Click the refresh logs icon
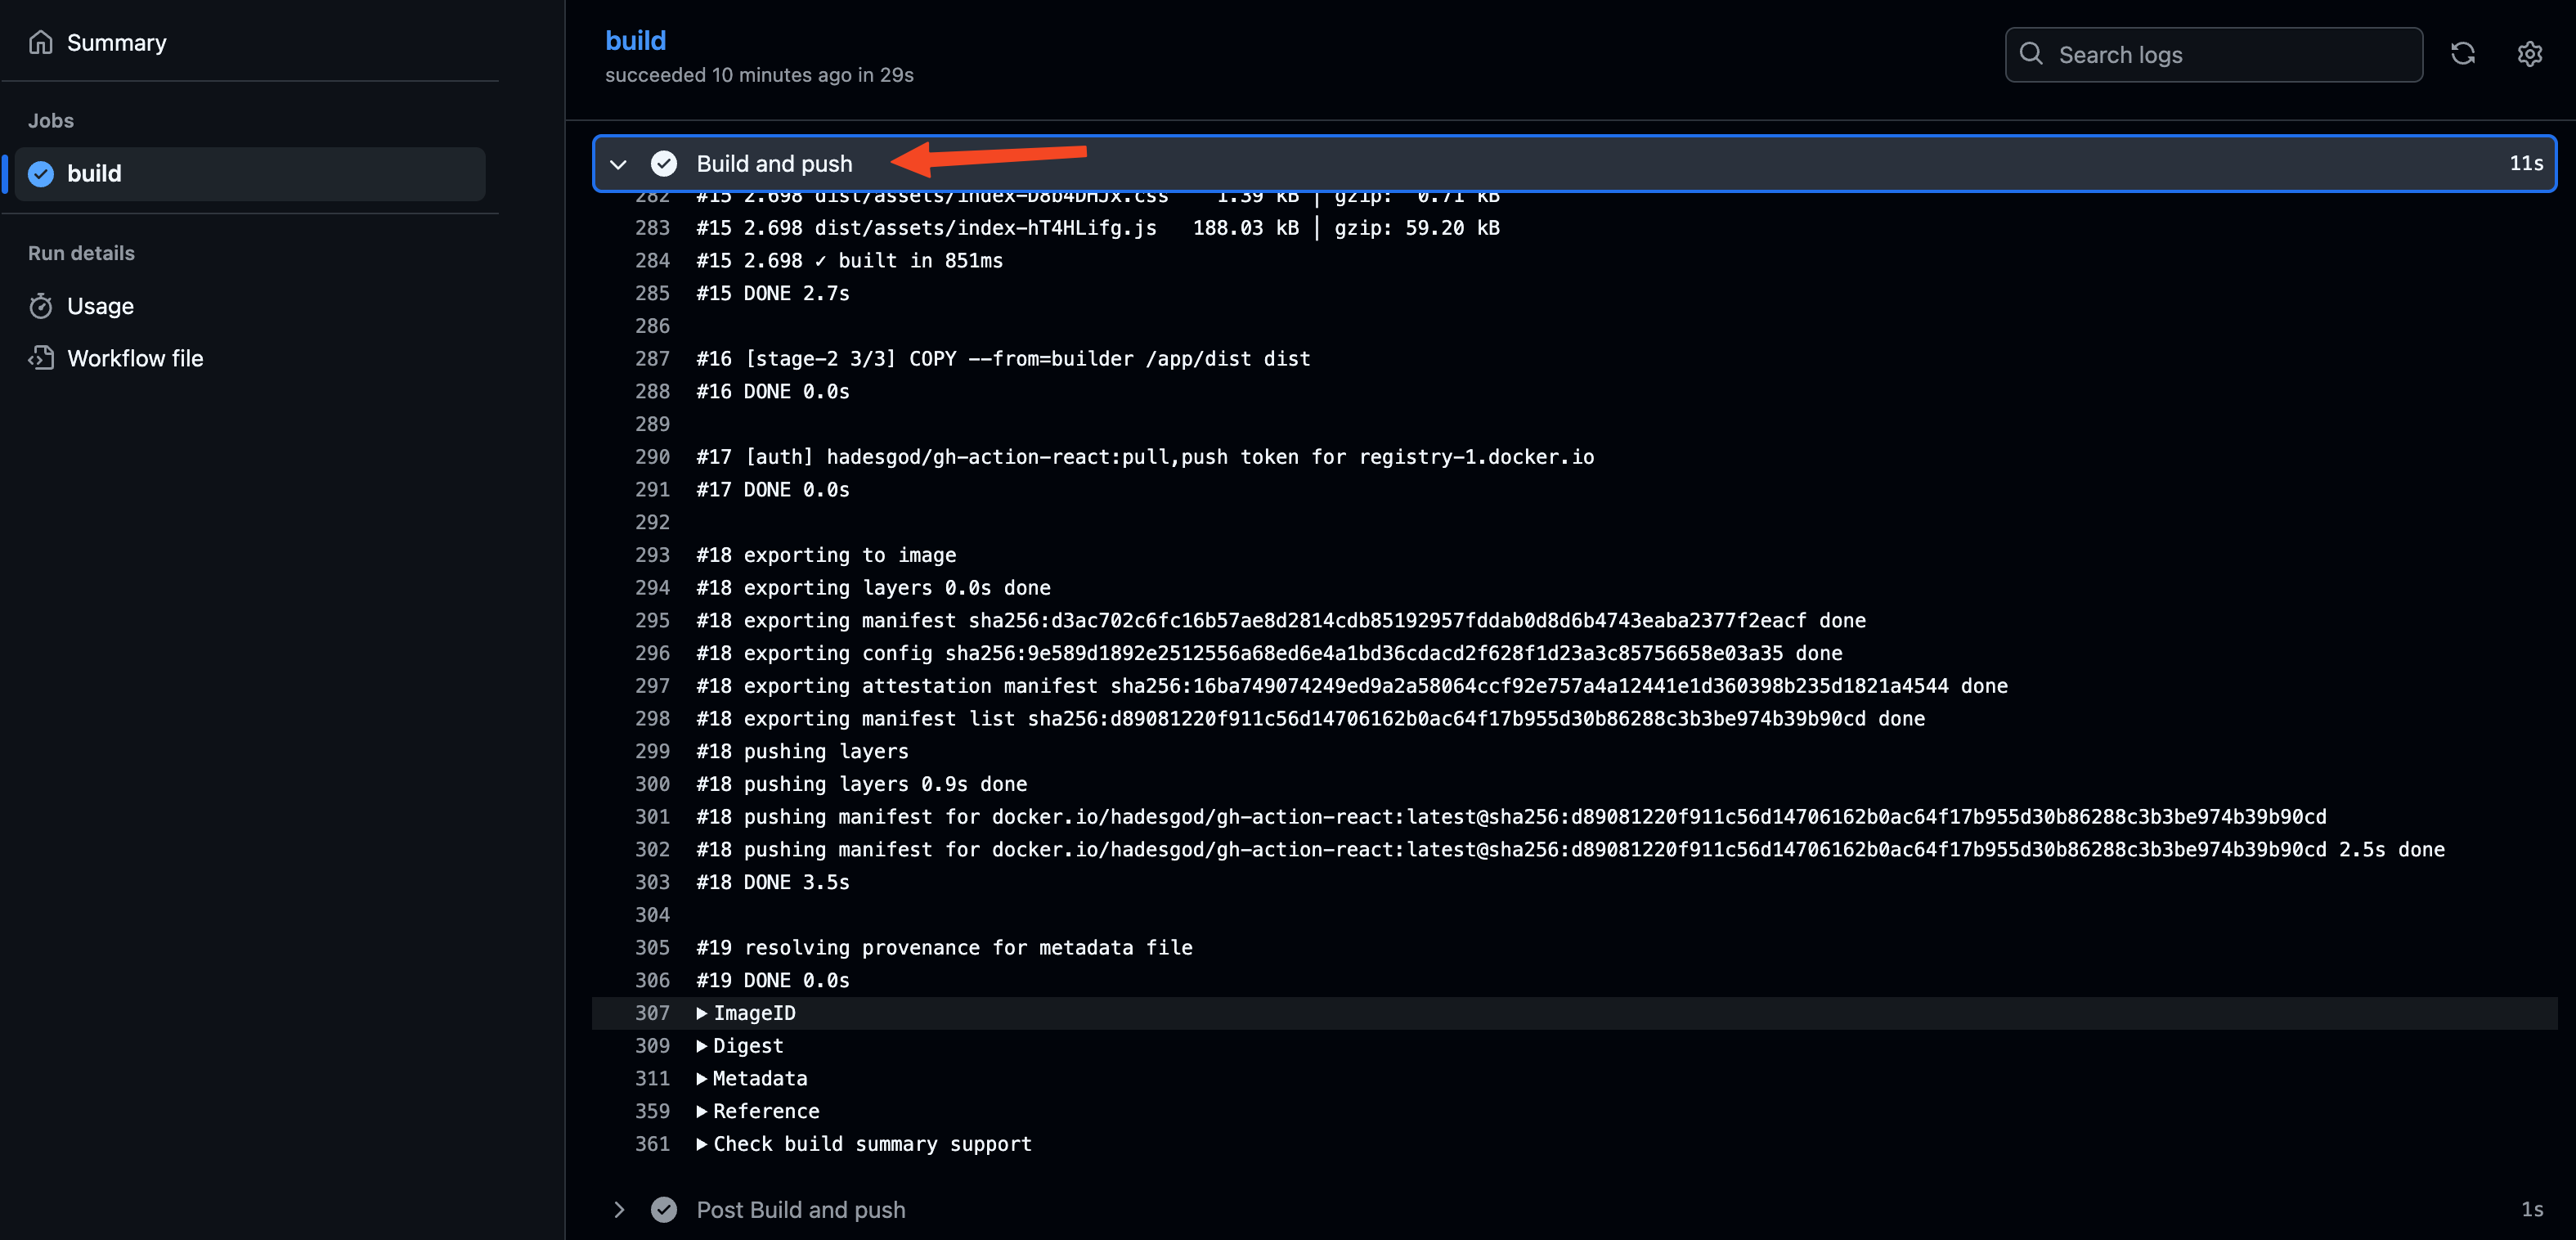Viewport: 2576px width, 1240px height. [x=2462, y=54]
